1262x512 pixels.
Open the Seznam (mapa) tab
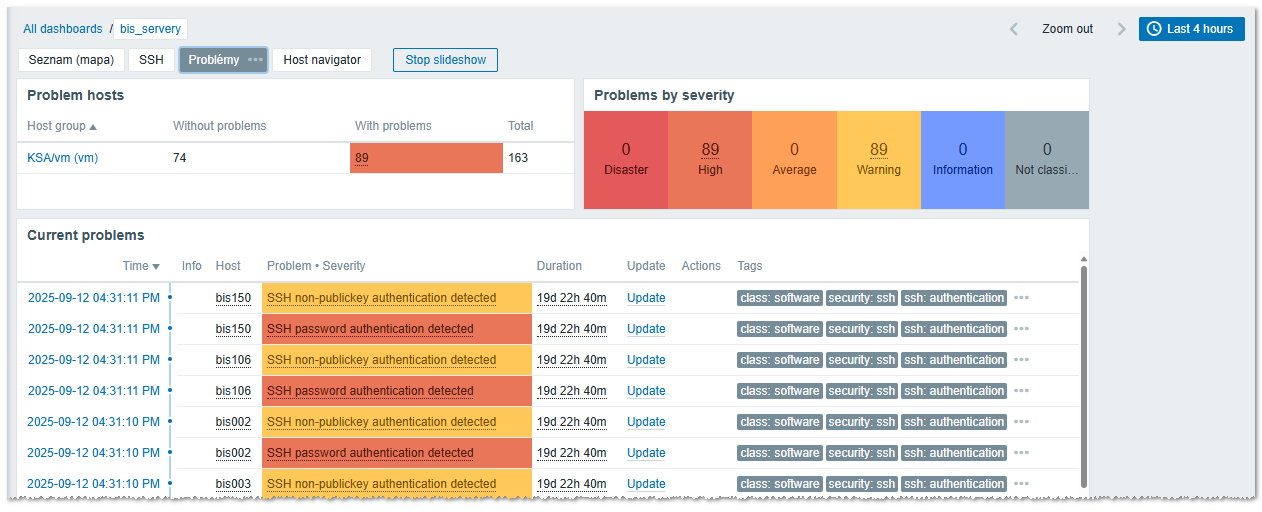(x=71, y=60)
